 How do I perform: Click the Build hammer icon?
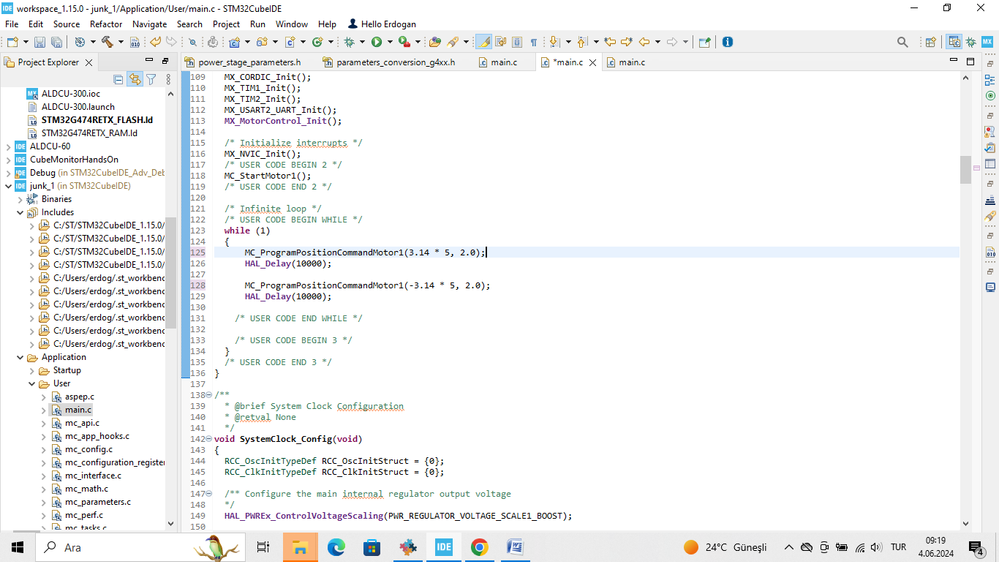pos(106,42)
